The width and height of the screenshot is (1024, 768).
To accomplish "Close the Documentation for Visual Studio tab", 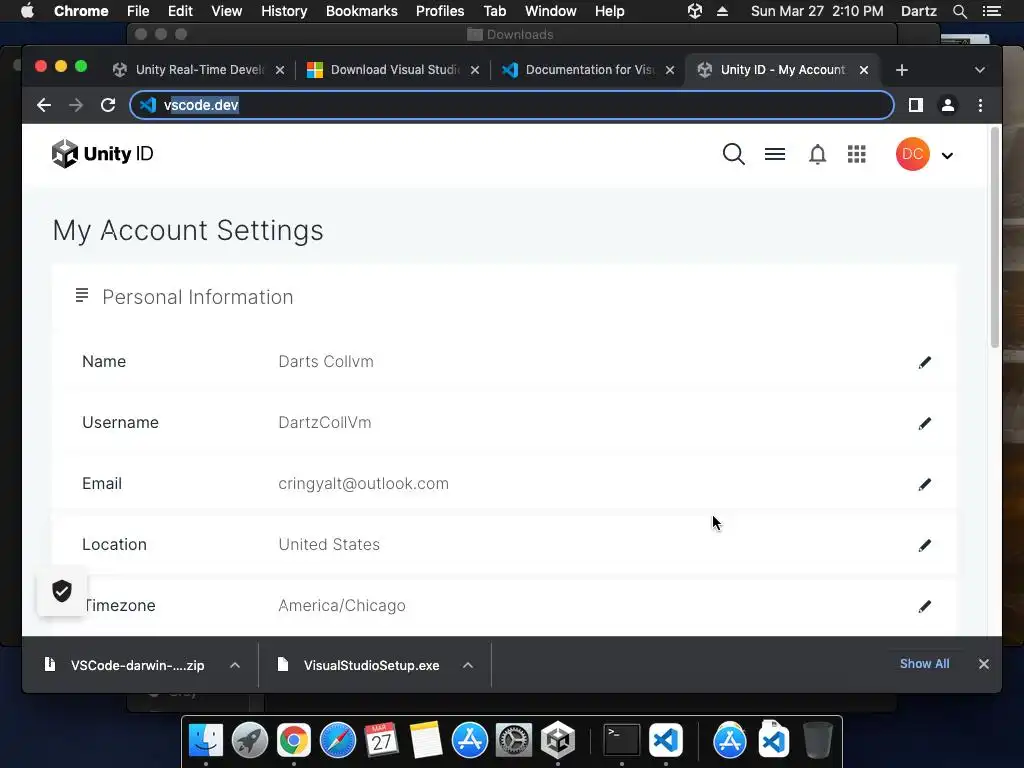I will pos(669,70).
